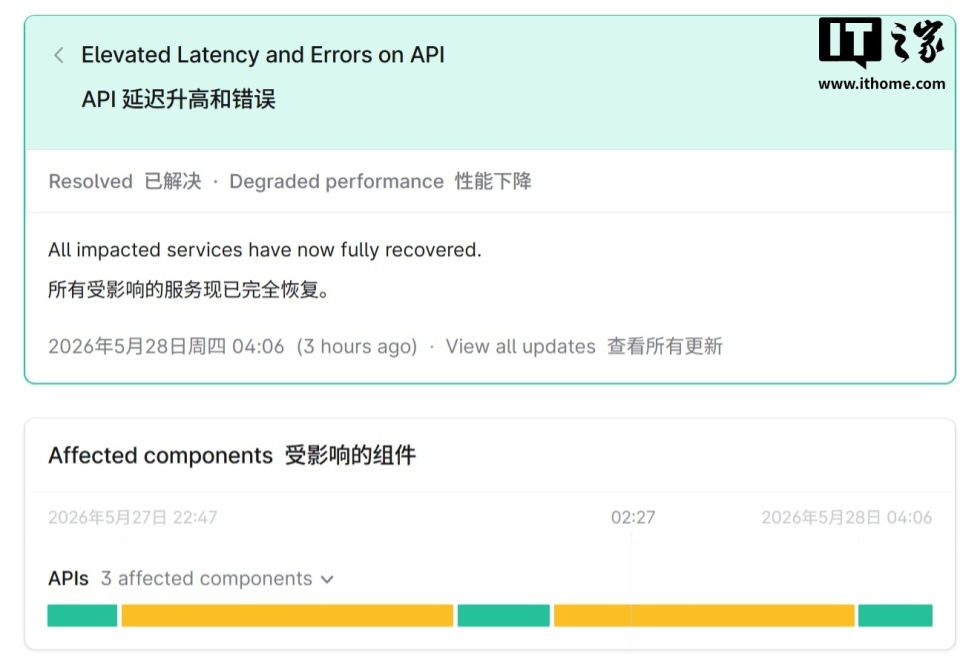960x660 pixels.
Task: Click the 'API 延迟升高和错误' translated title
Action: coord(178,99)
